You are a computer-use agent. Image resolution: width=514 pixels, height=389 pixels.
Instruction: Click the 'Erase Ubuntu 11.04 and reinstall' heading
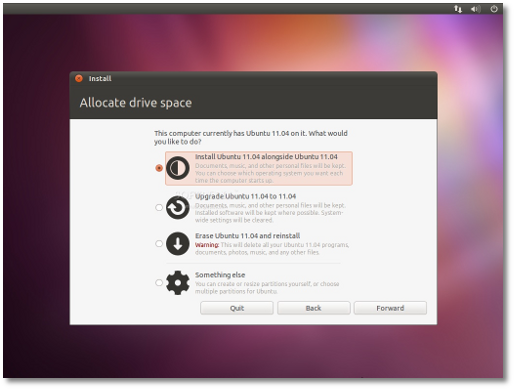[x=247, y=236]
